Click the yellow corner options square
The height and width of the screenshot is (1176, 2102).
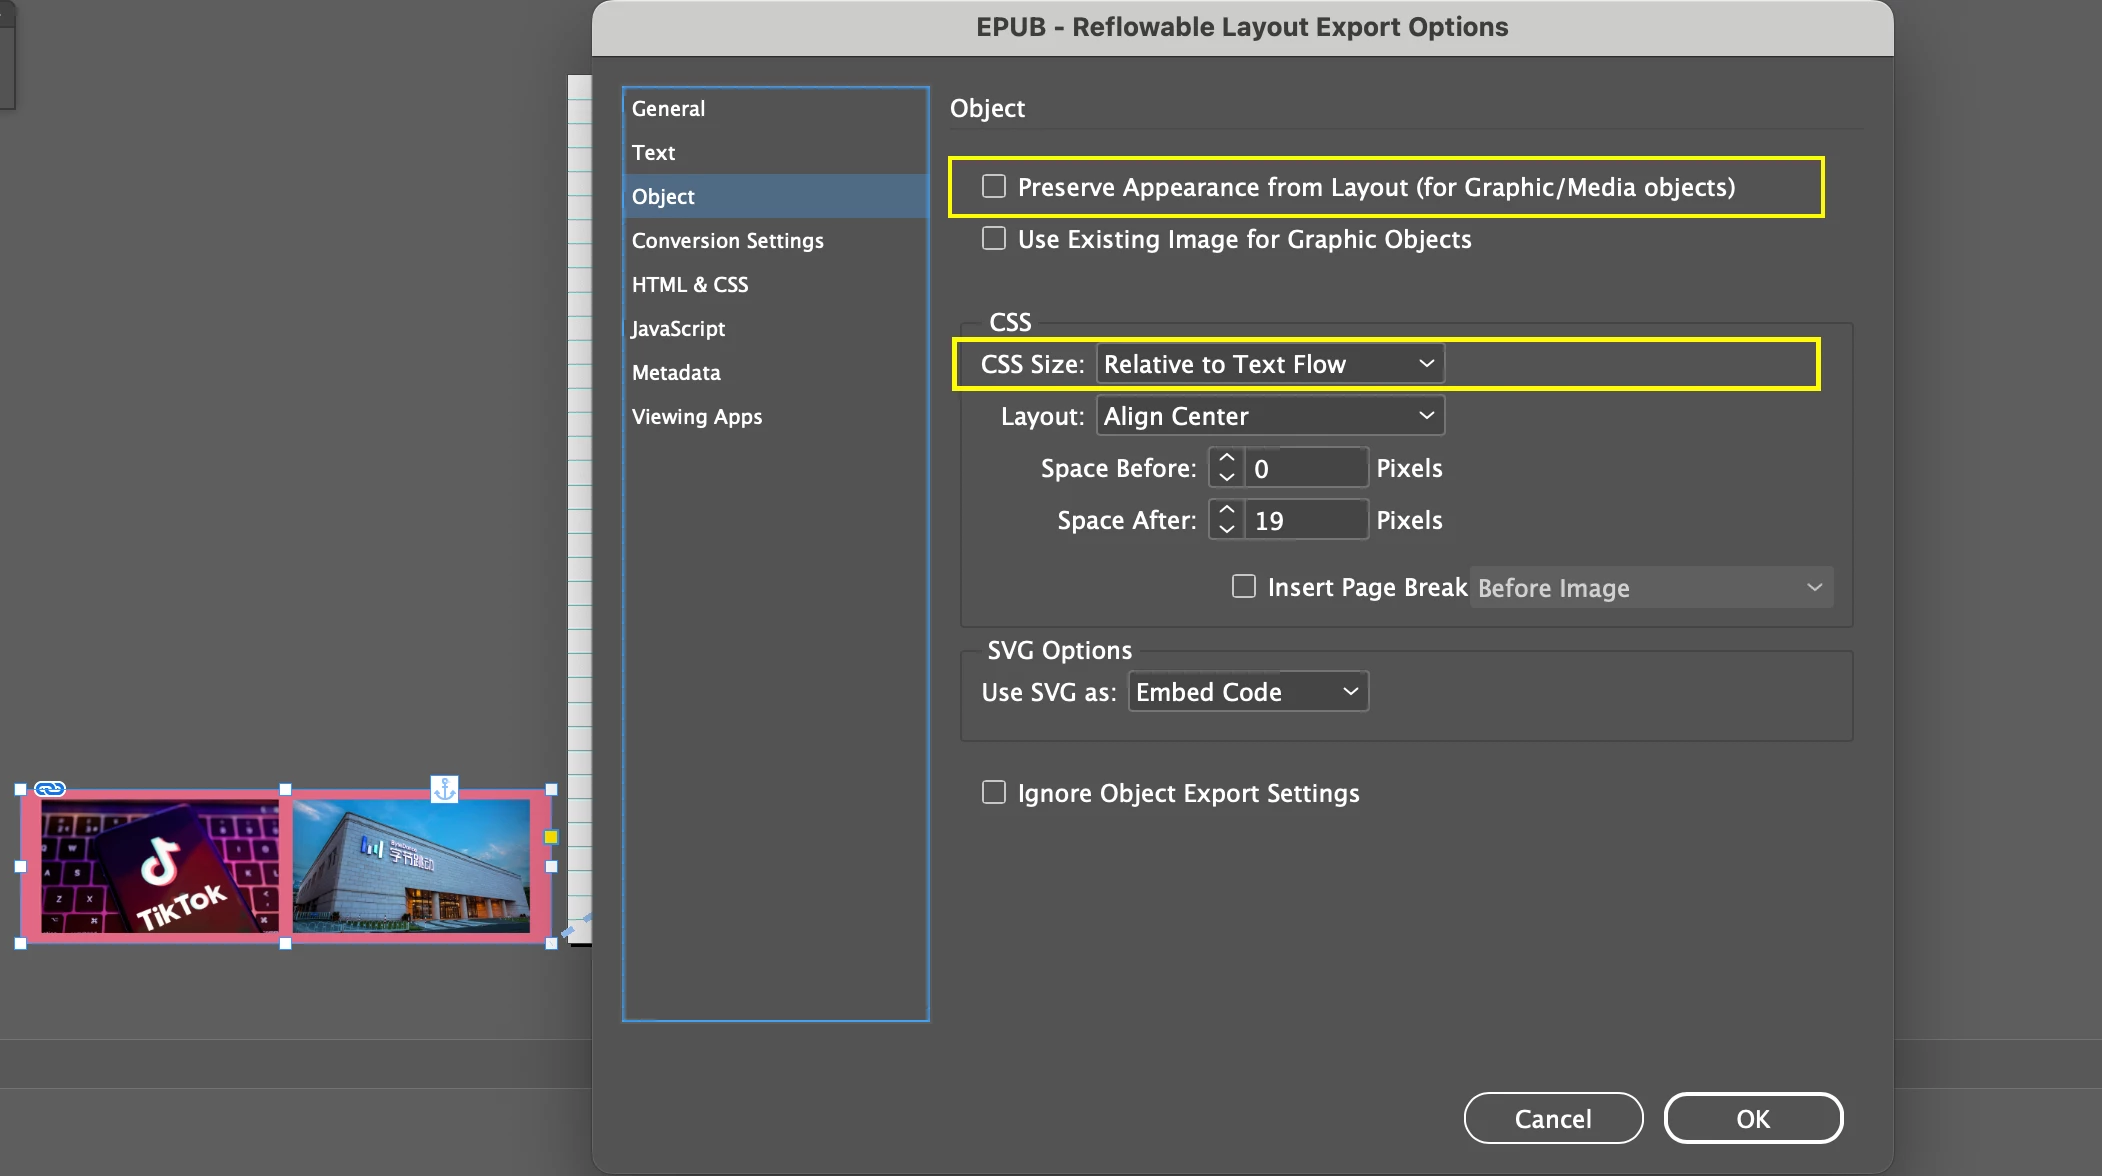point(551,837)
